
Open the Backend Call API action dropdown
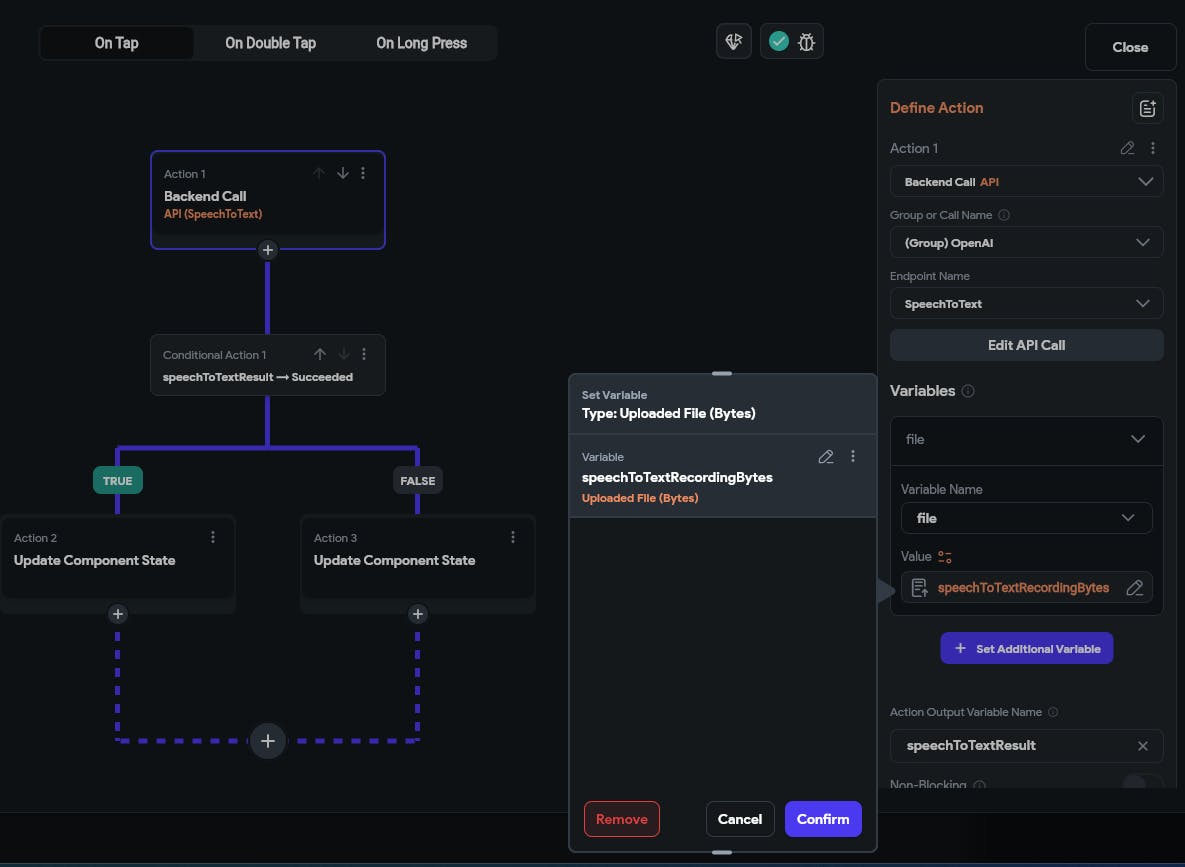[x=1026, y=182]
